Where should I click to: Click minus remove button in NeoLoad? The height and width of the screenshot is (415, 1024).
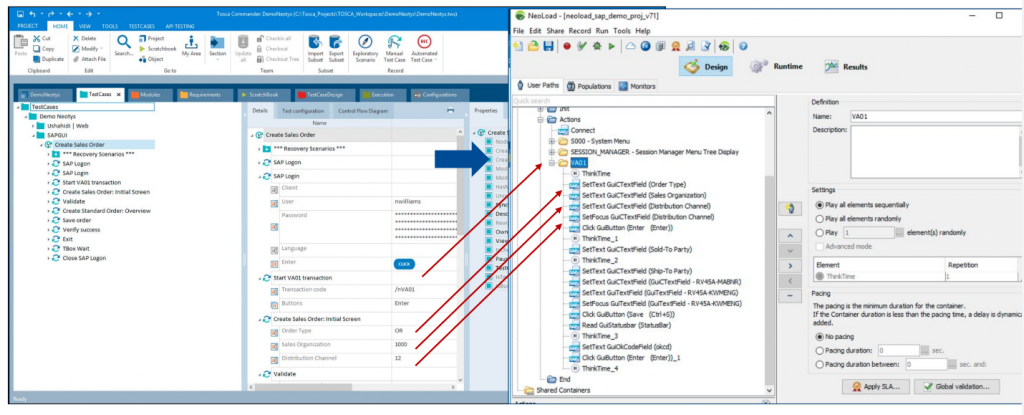[791, 295]
